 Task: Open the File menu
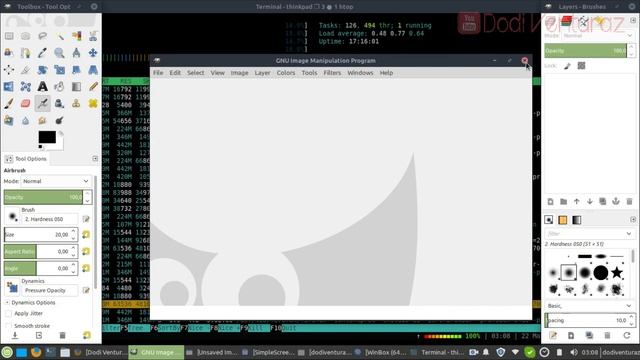(158, 73)
